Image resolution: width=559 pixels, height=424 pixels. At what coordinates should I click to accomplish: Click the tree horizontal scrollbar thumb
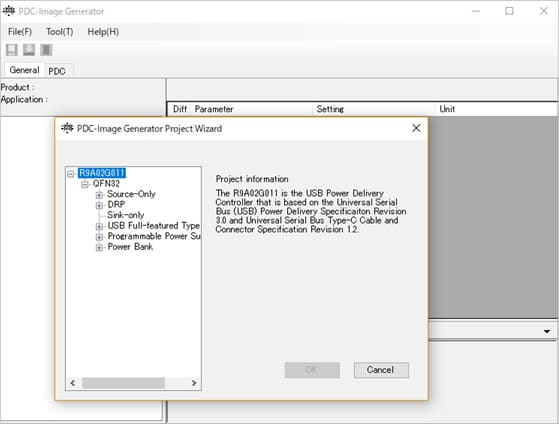pos(123,383)
